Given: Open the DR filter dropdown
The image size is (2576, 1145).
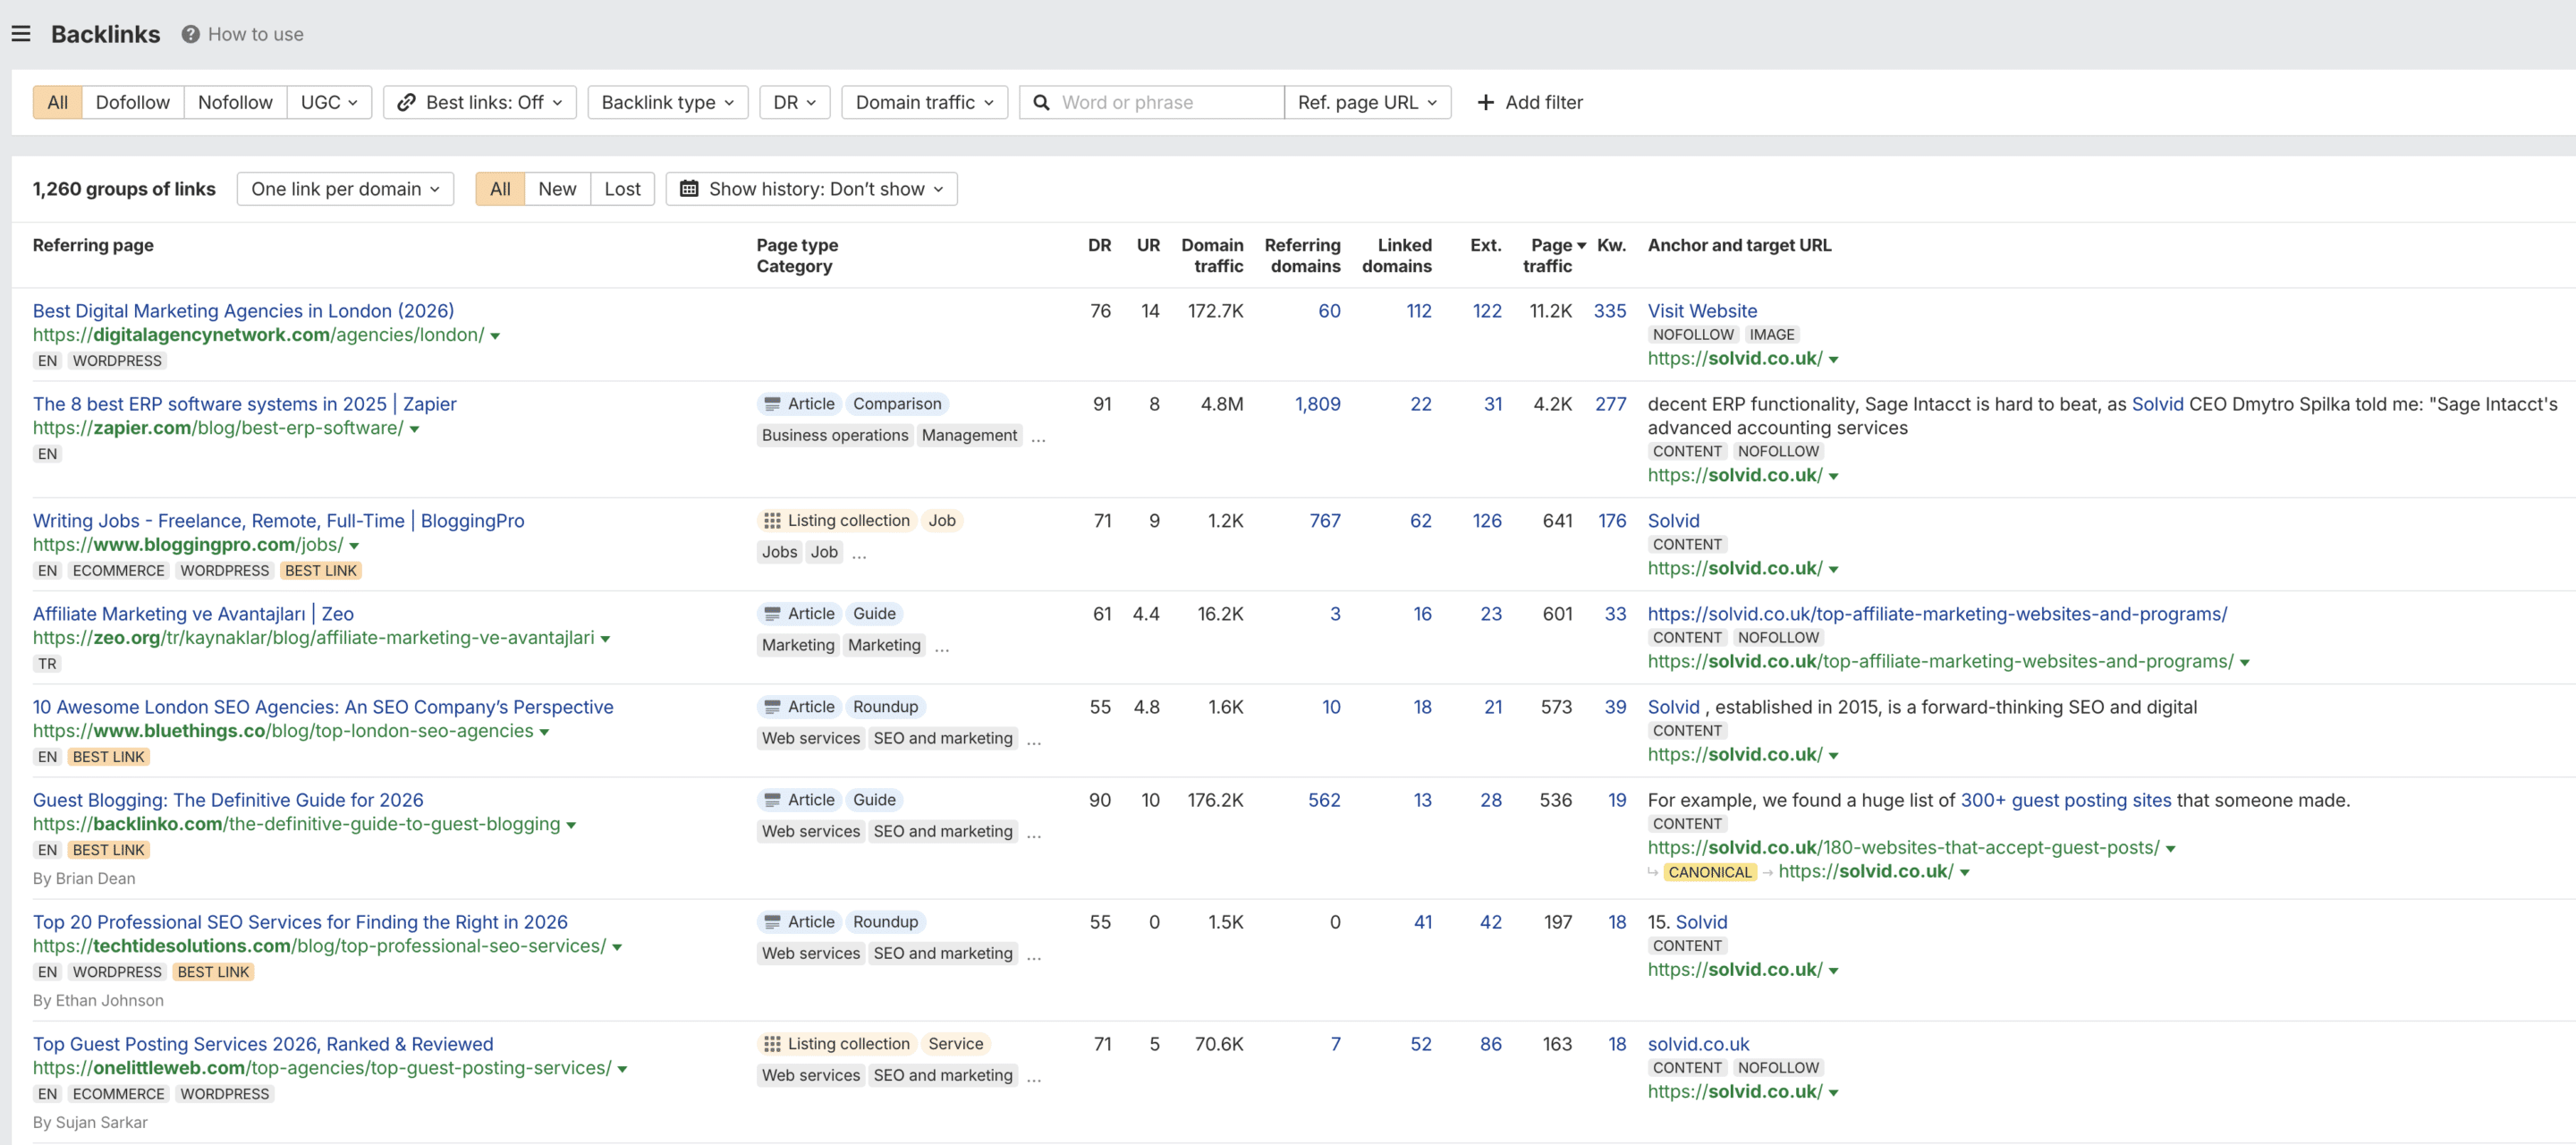Looking at the screenshot, I should pos(795,102).
